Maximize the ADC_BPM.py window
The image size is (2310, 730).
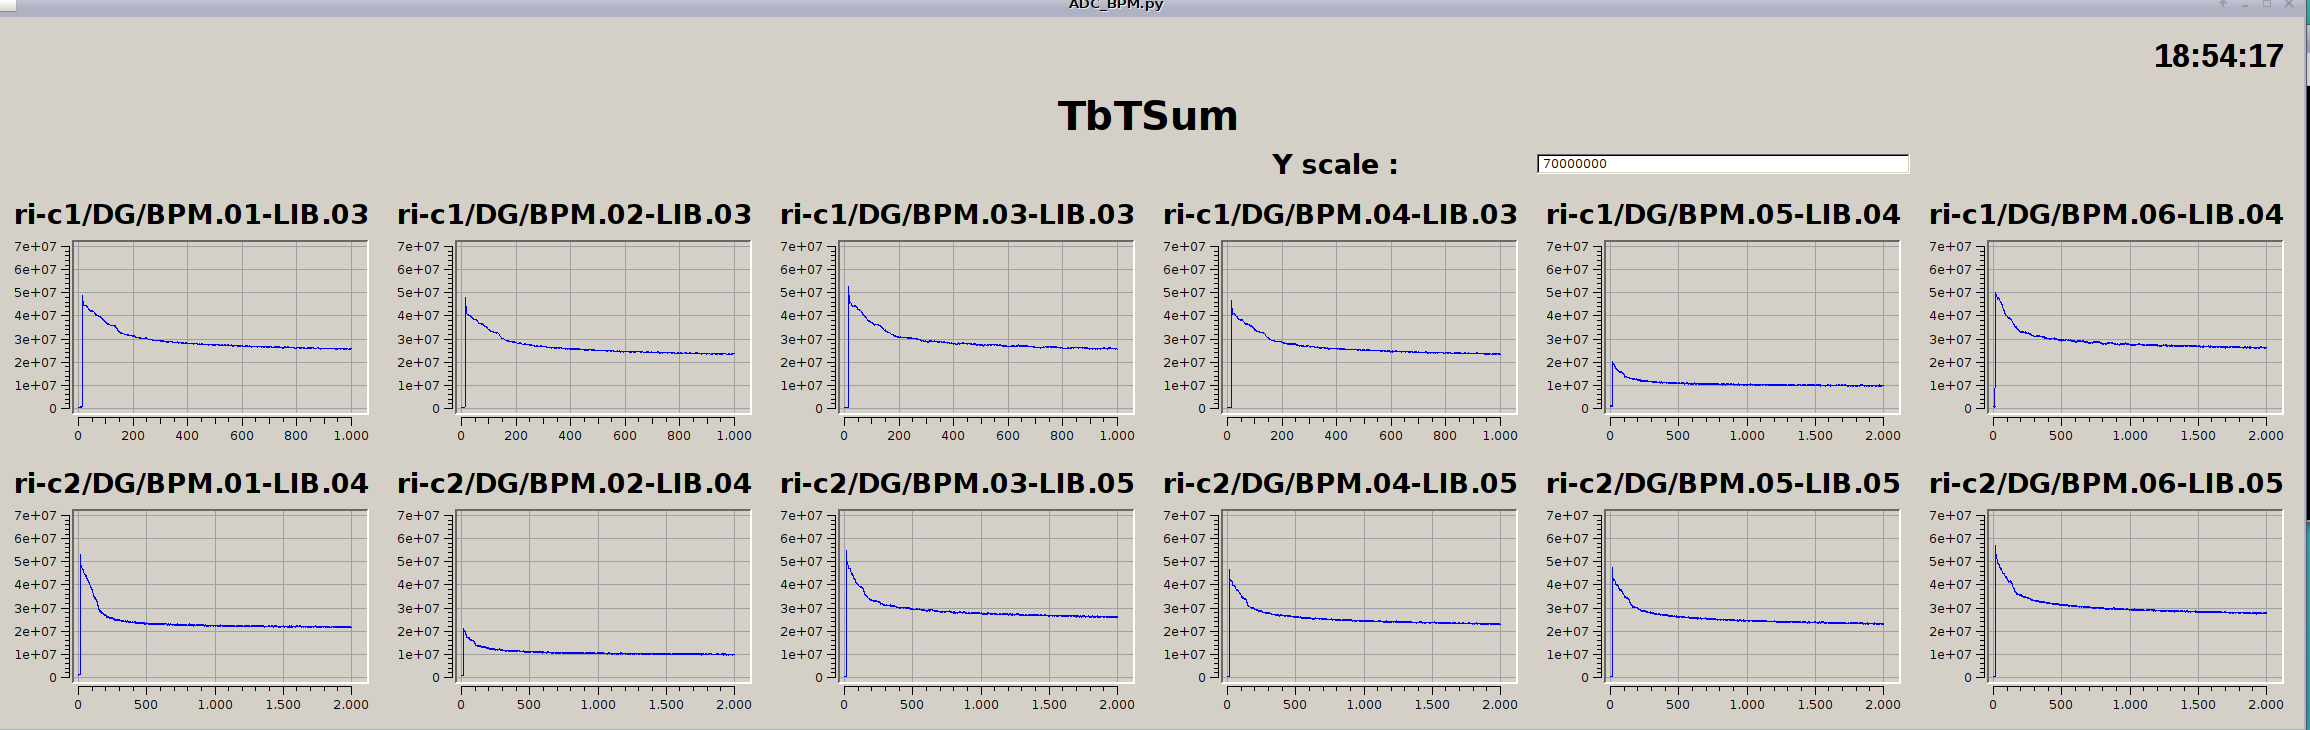(x=2267, y=4)
